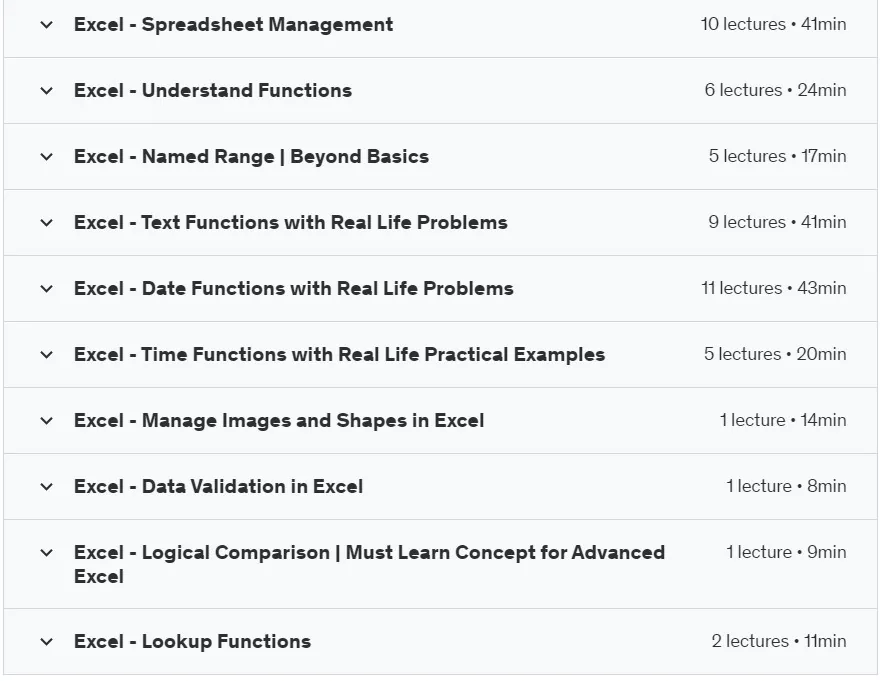
Task: Expand the Spreadsheet Management section chevron
Action: (47, 25)
